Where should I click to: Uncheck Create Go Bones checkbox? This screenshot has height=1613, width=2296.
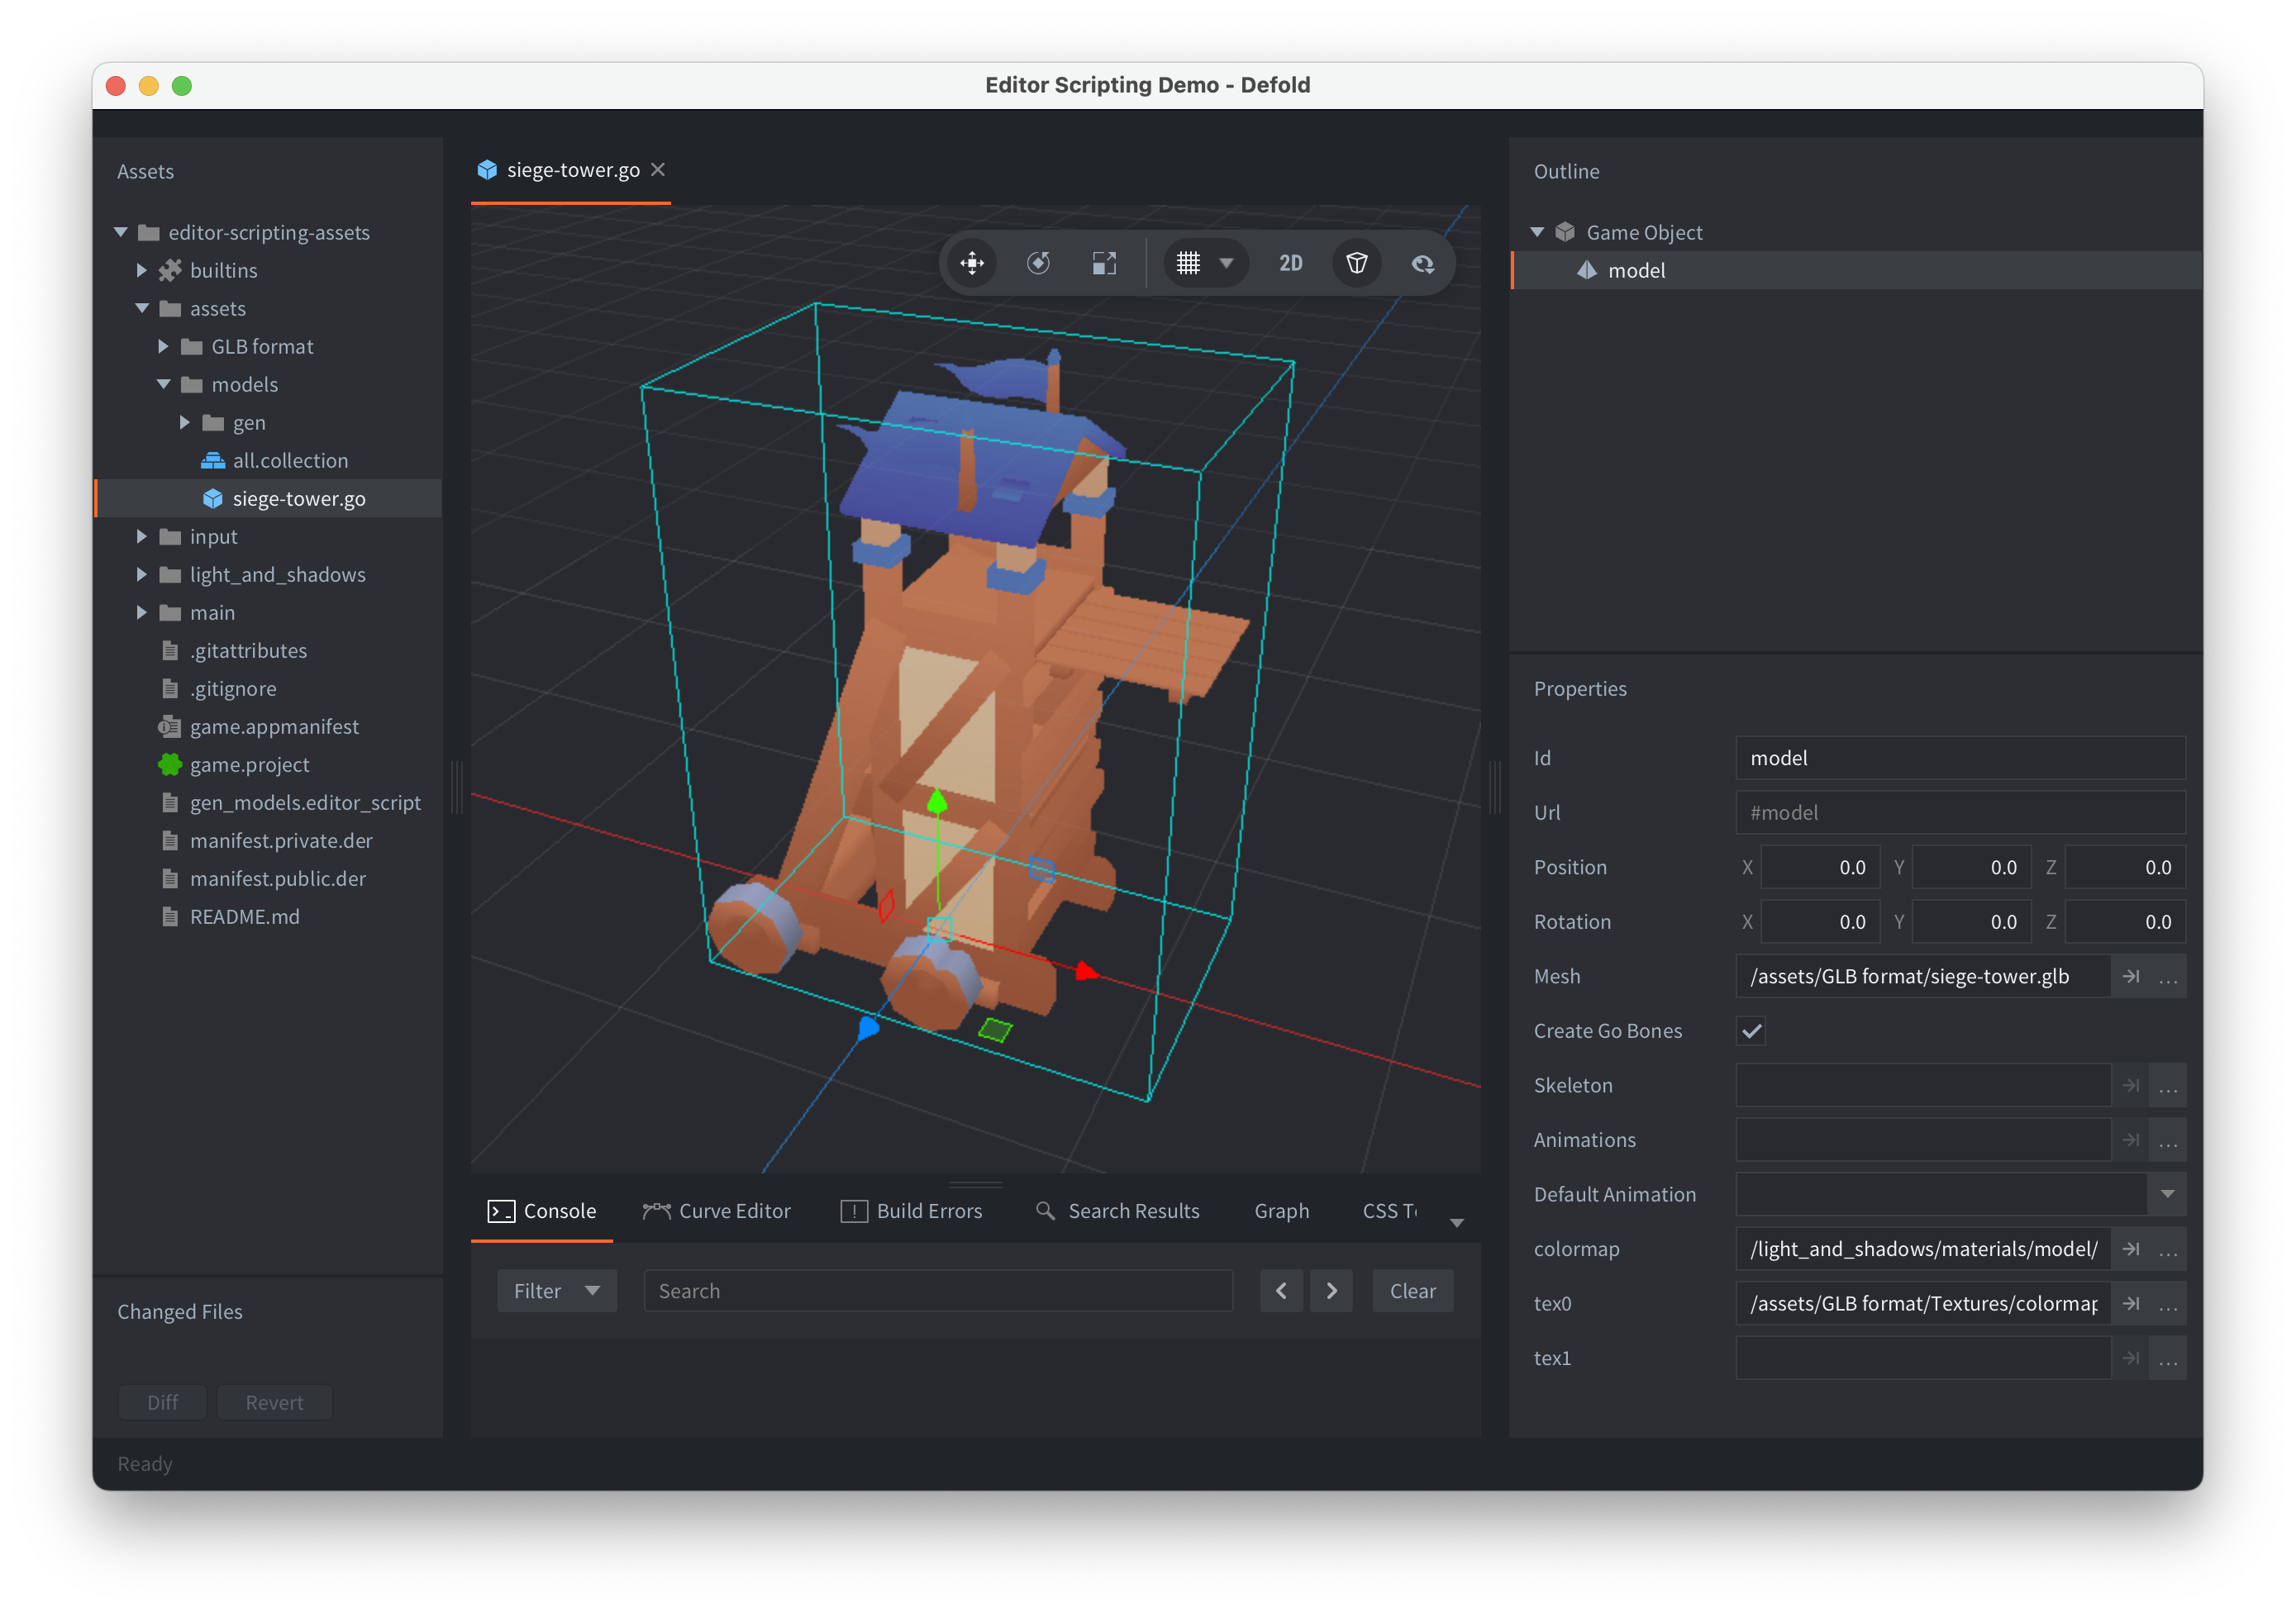[x=1751, y=1031]
